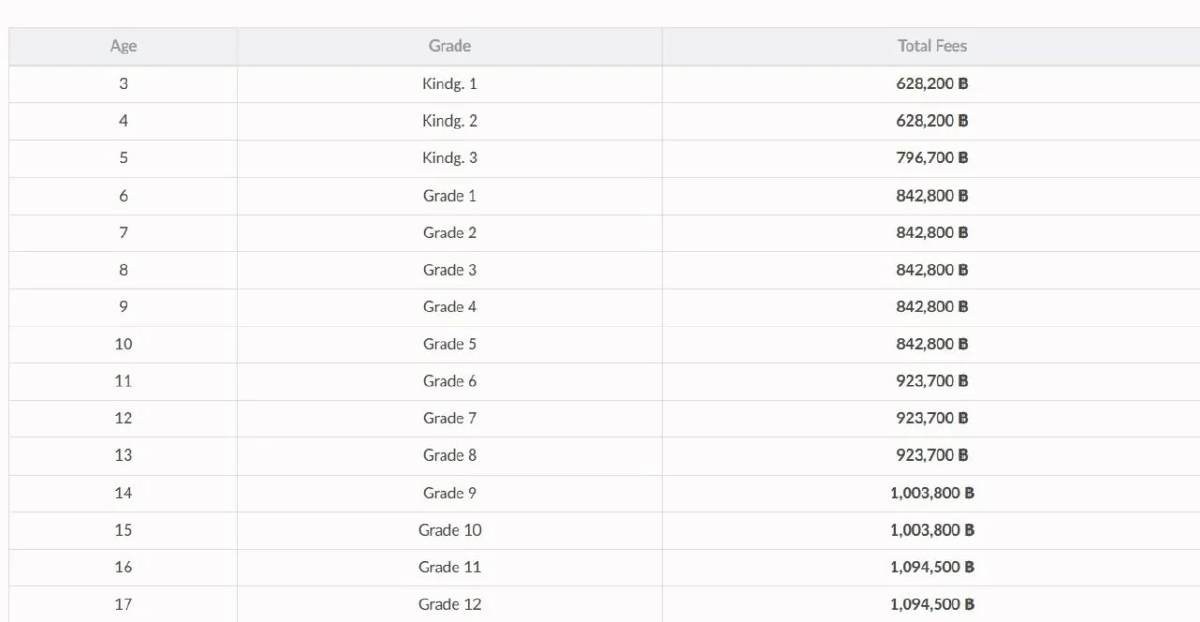The image size is (1200, 622).
Task: Click the Grade column header
Action: click(449, 46)
